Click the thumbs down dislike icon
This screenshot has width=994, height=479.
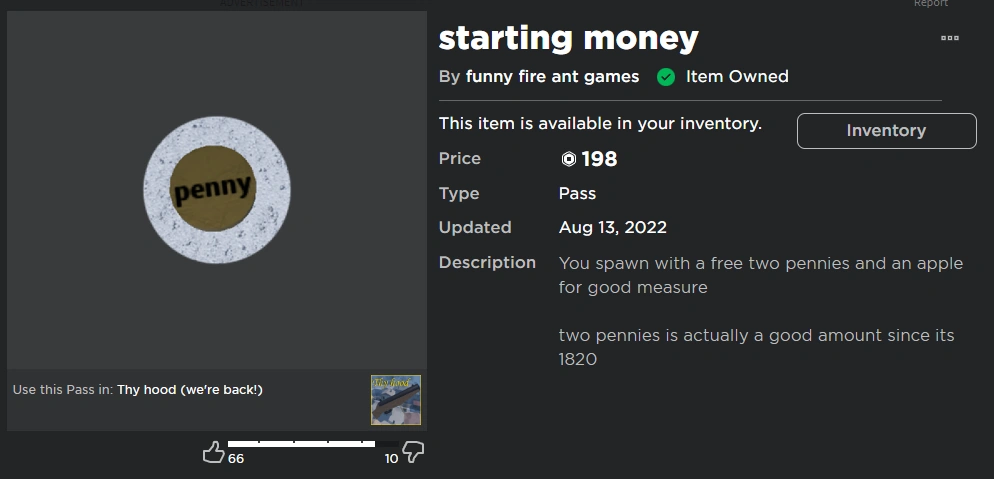coord(413,453)
